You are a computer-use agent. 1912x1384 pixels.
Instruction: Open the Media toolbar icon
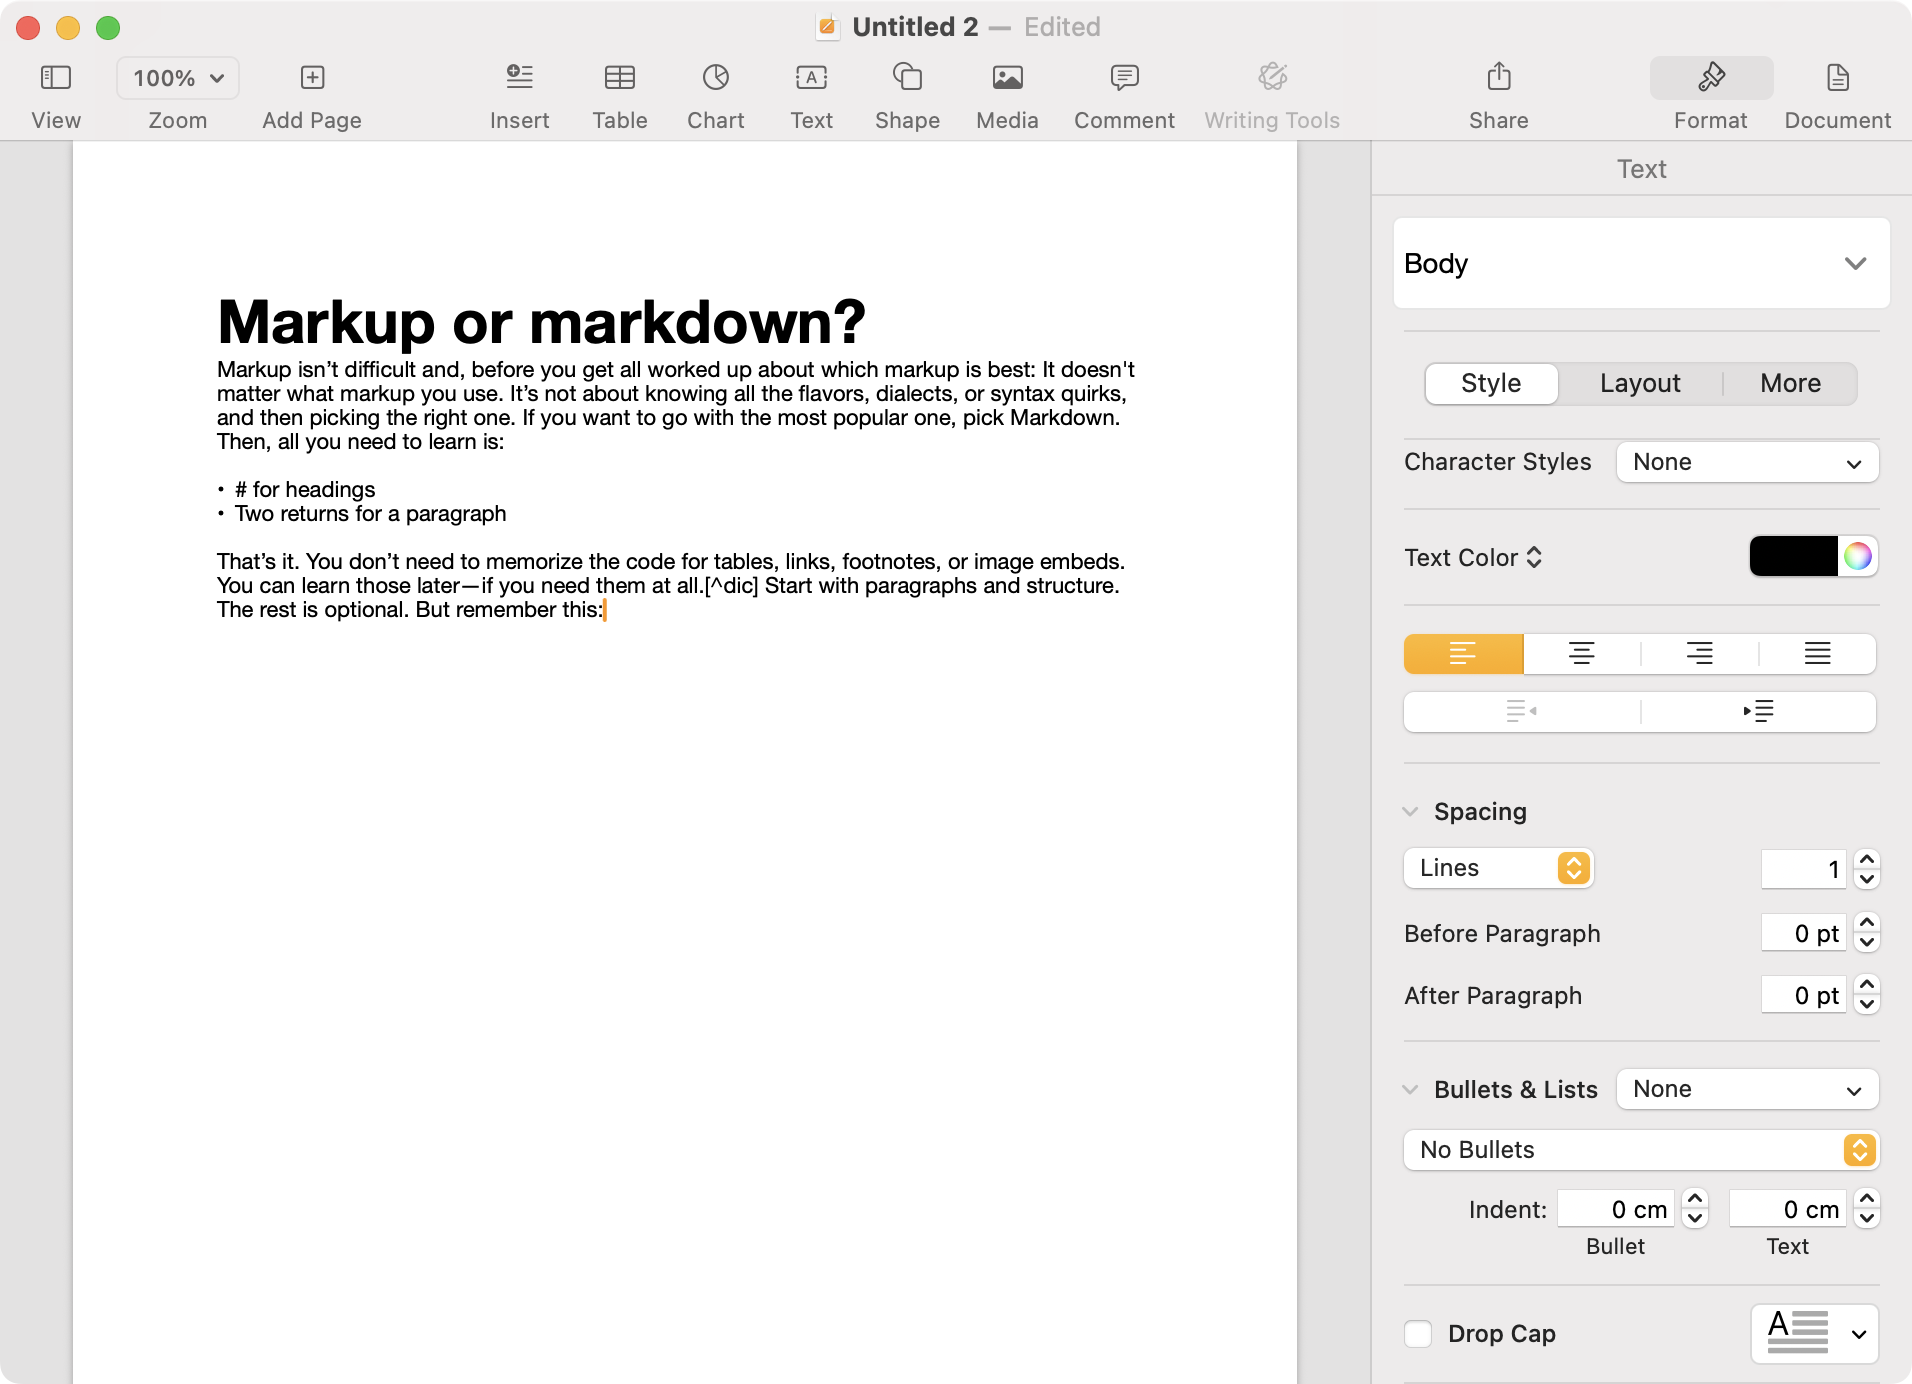coord(1007,78)
